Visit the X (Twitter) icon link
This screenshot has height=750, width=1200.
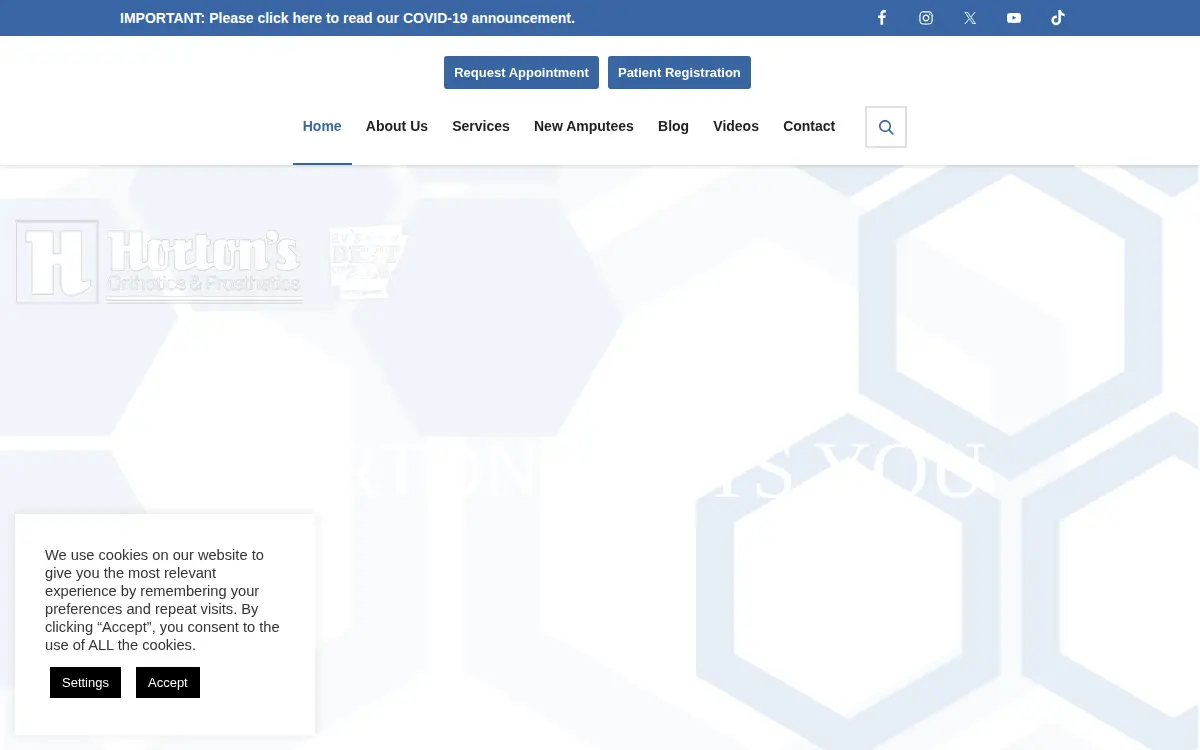(970, 18)
